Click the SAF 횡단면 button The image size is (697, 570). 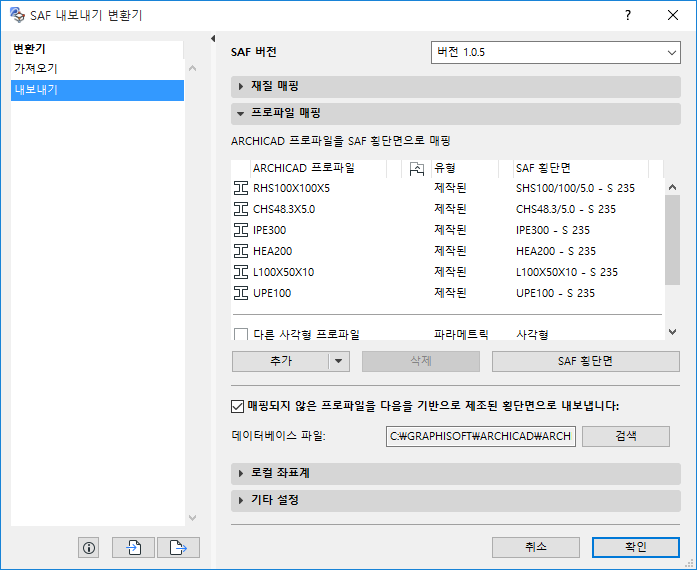pyautogui.click(x=585, y=361)
